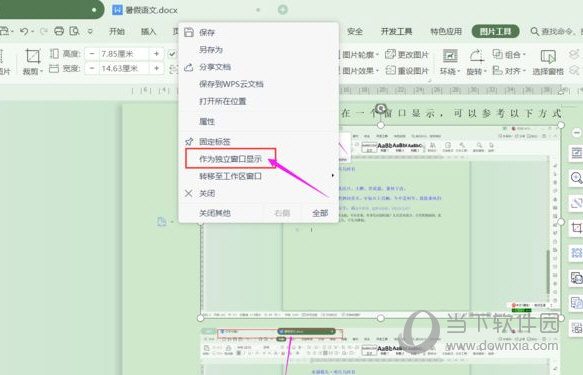This screenshot has height=375, width=583.
Task: Add new tab with plus icon
Action: [283, 10]
